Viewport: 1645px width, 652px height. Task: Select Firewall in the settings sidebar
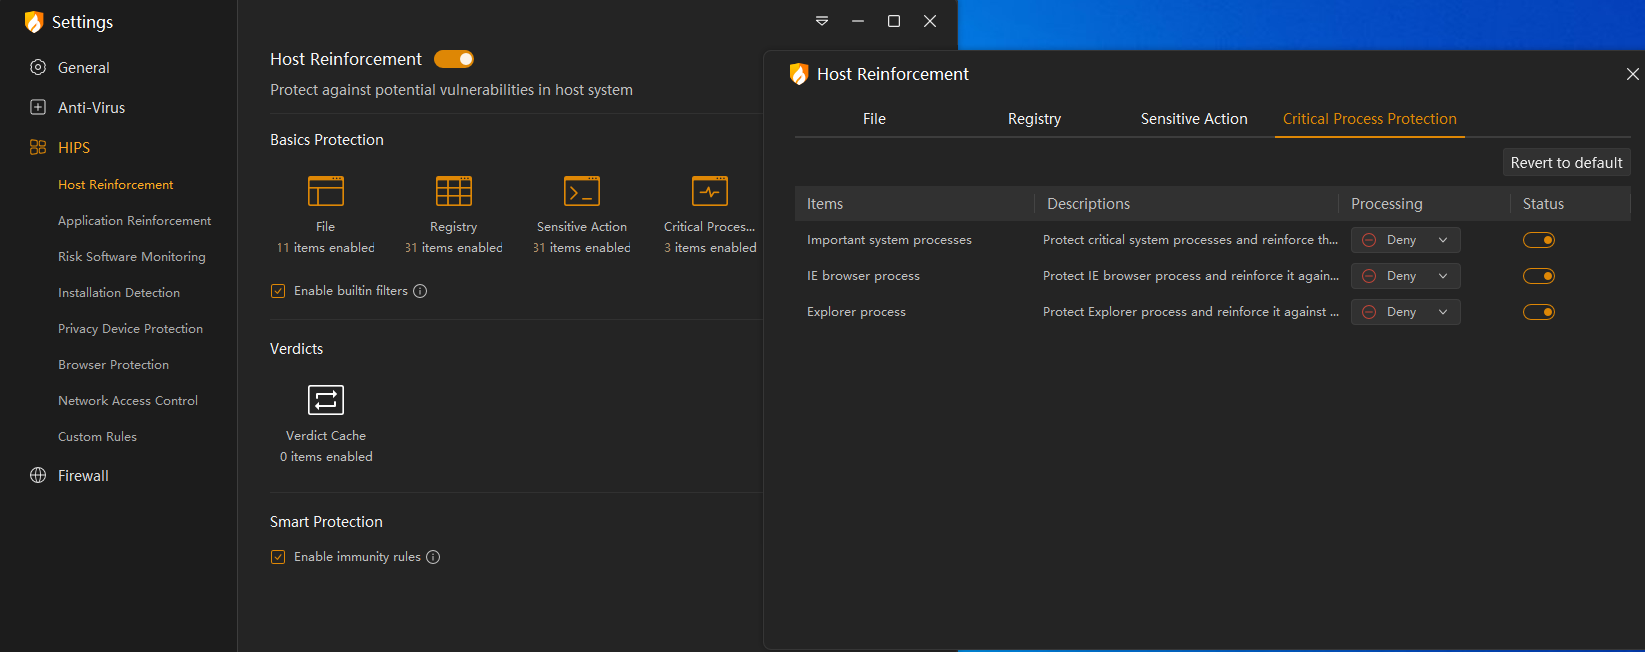(x=83, y=476)
